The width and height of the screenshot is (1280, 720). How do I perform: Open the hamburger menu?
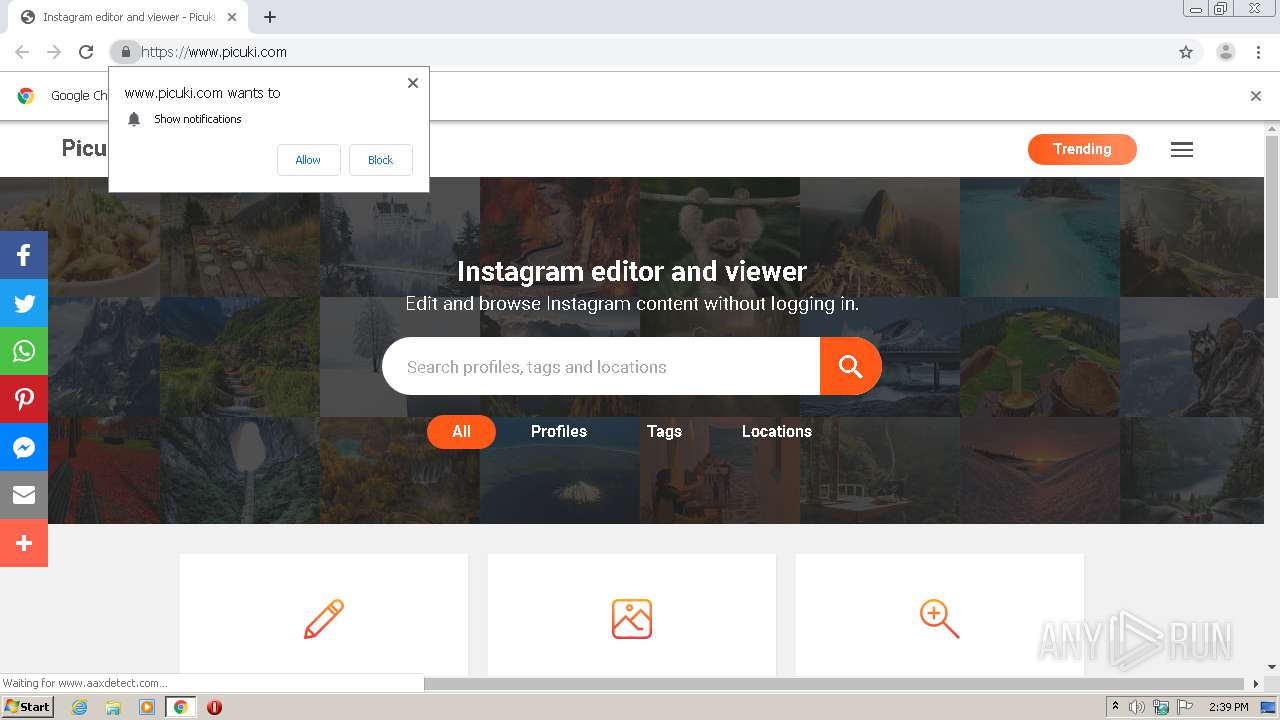tap(1182, 150)
